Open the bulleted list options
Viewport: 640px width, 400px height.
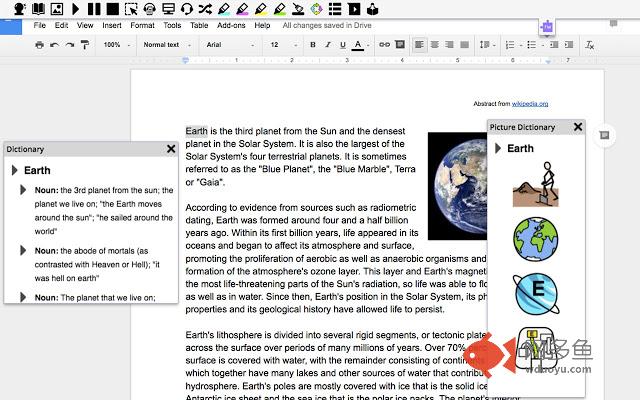pyautogui.click(x=535, y=45)
